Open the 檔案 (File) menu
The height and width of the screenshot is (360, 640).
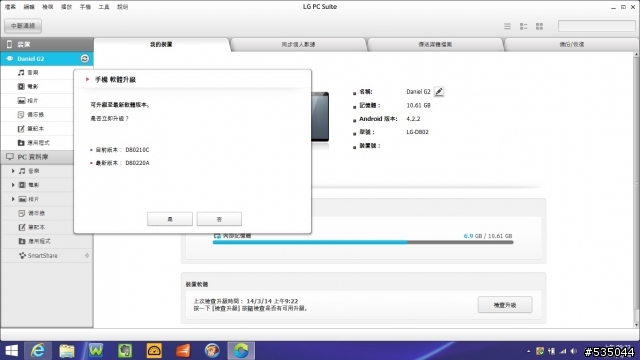point(10,7)
